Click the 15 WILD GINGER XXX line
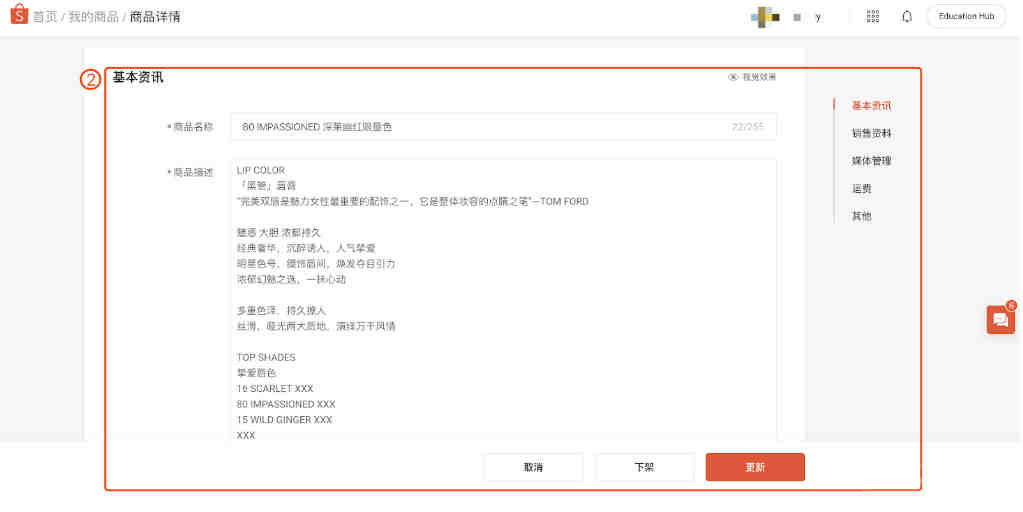The height and width of the screenshot is (512, 1023). [x=284, y=419]
